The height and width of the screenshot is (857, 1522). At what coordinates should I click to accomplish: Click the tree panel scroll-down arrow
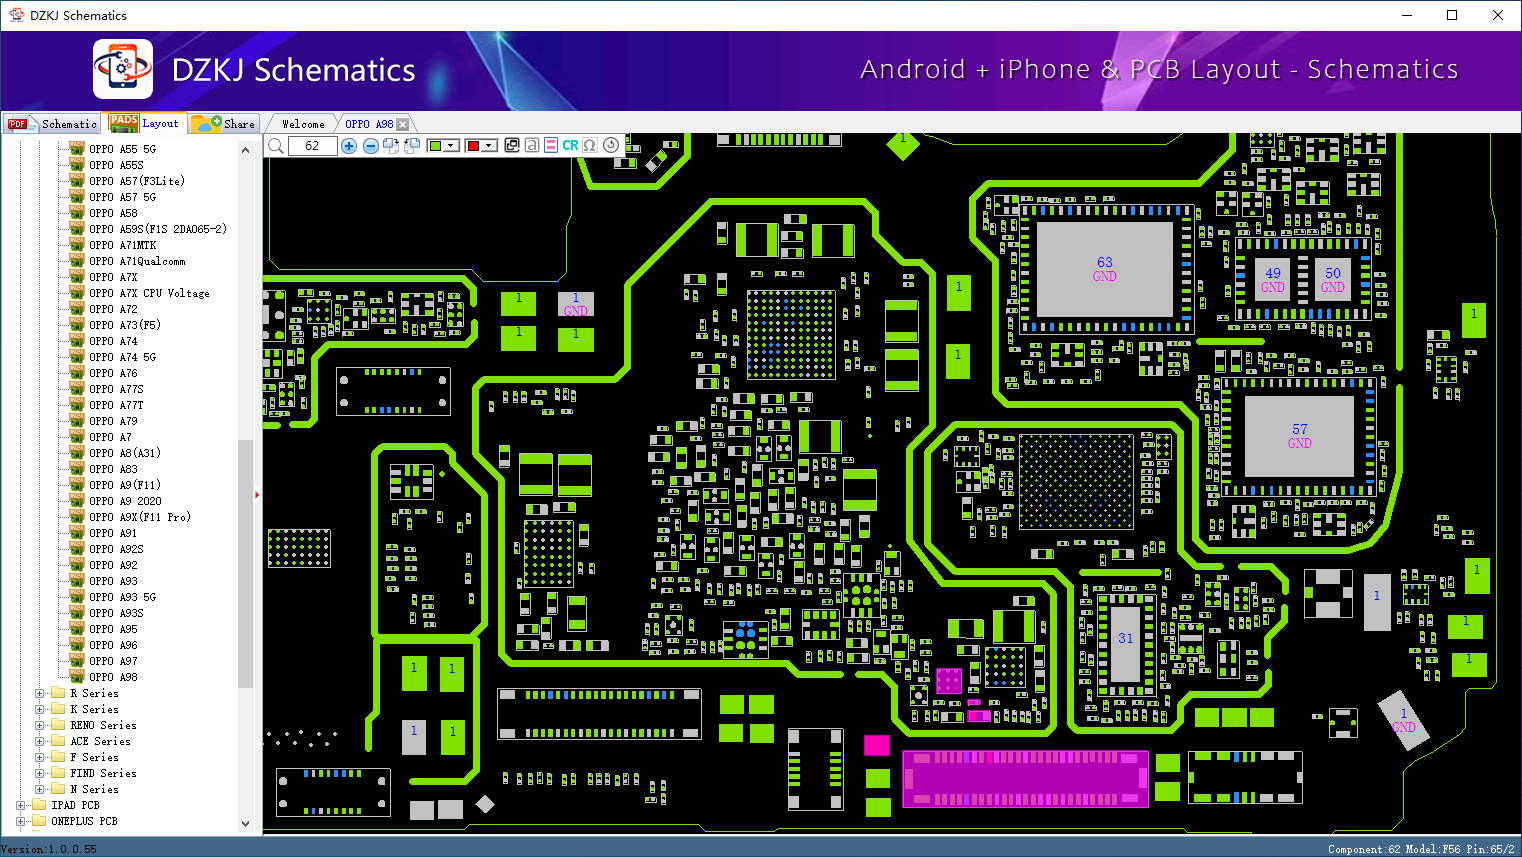[246, 824]
